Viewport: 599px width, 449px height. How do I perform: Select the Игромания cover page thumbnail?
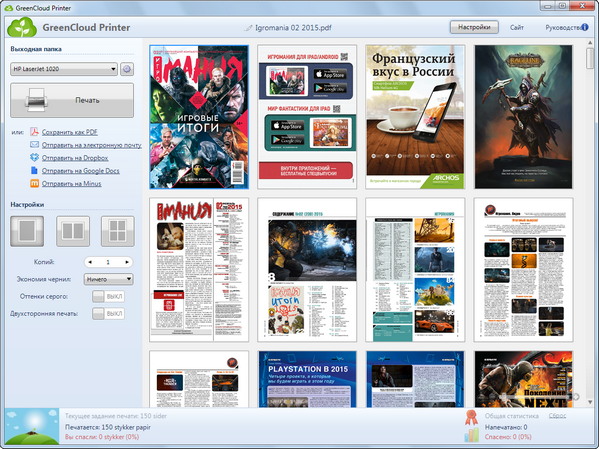click(199, 117)
